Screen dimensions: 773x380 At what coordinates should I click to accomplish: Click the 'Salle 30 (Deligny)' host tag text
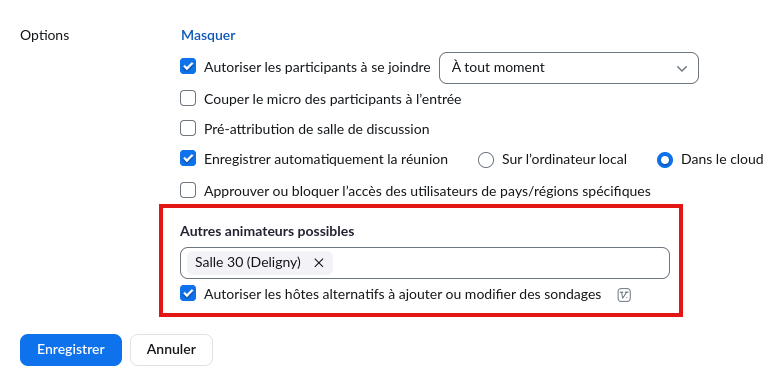pos(248,263)
